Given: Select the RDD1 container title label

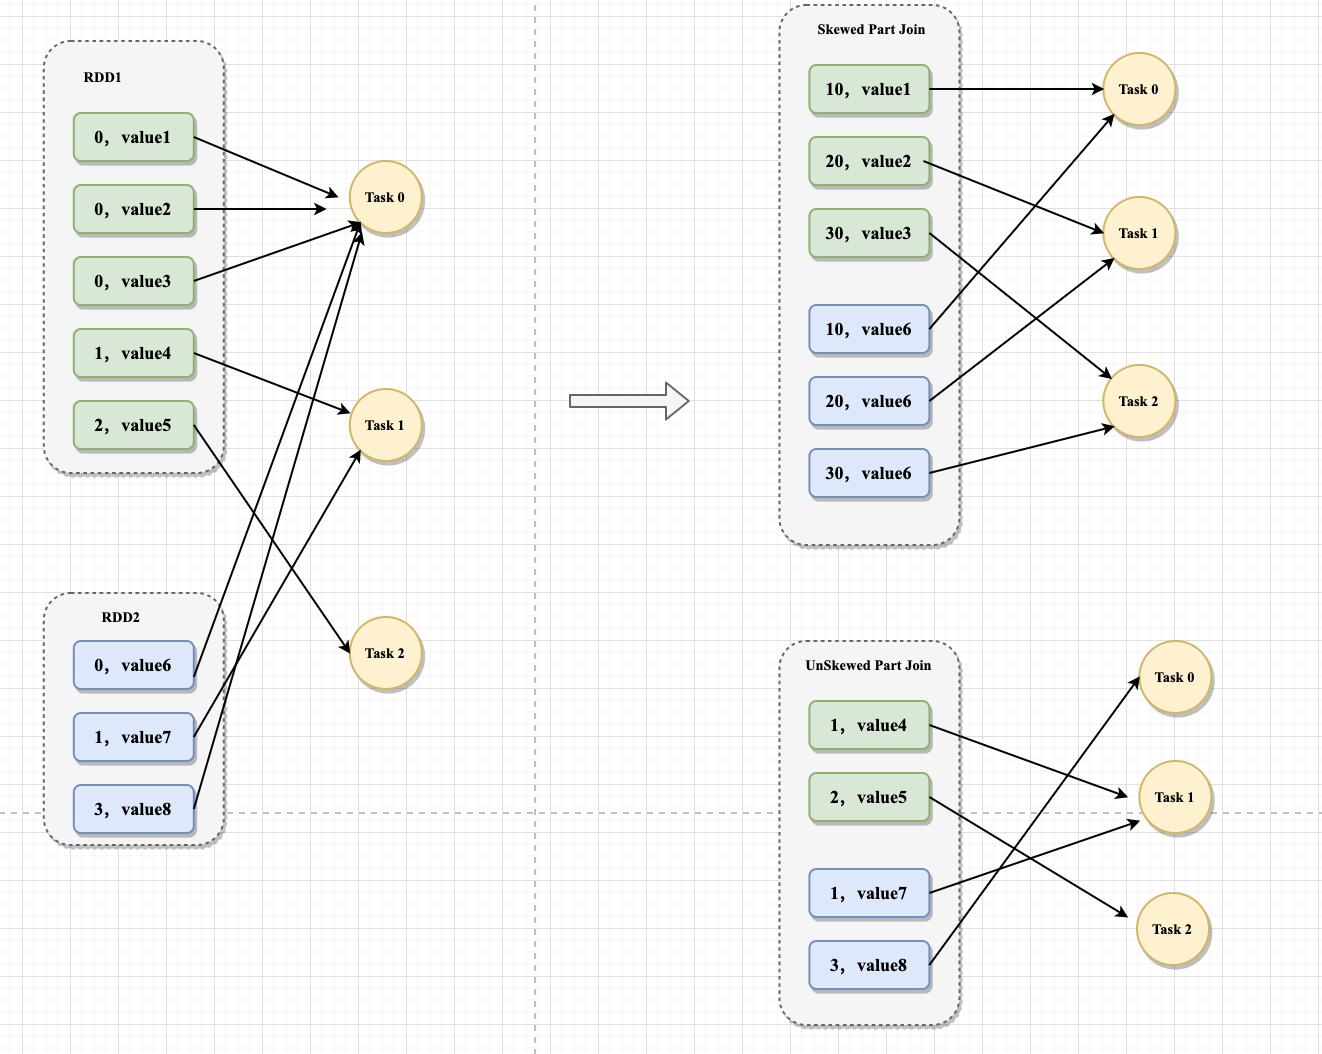Looking at the screenshot, I should [x=102, y=77].
